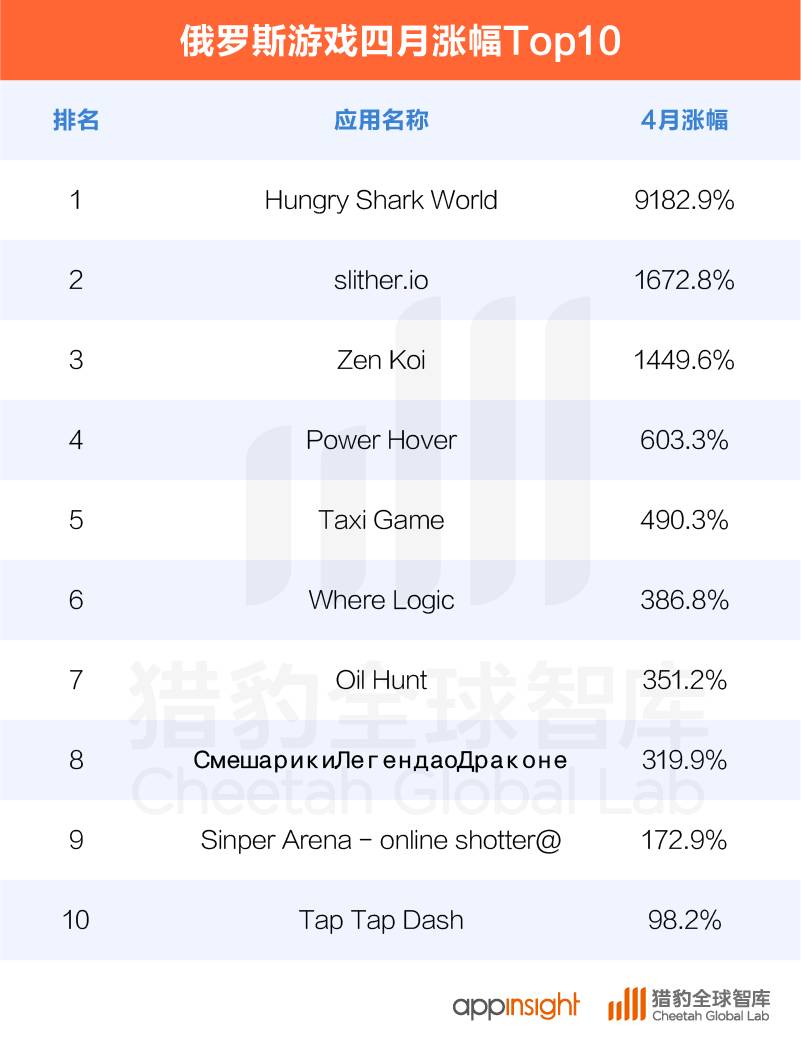Open the Power Hover row name

tap(381, 440)
